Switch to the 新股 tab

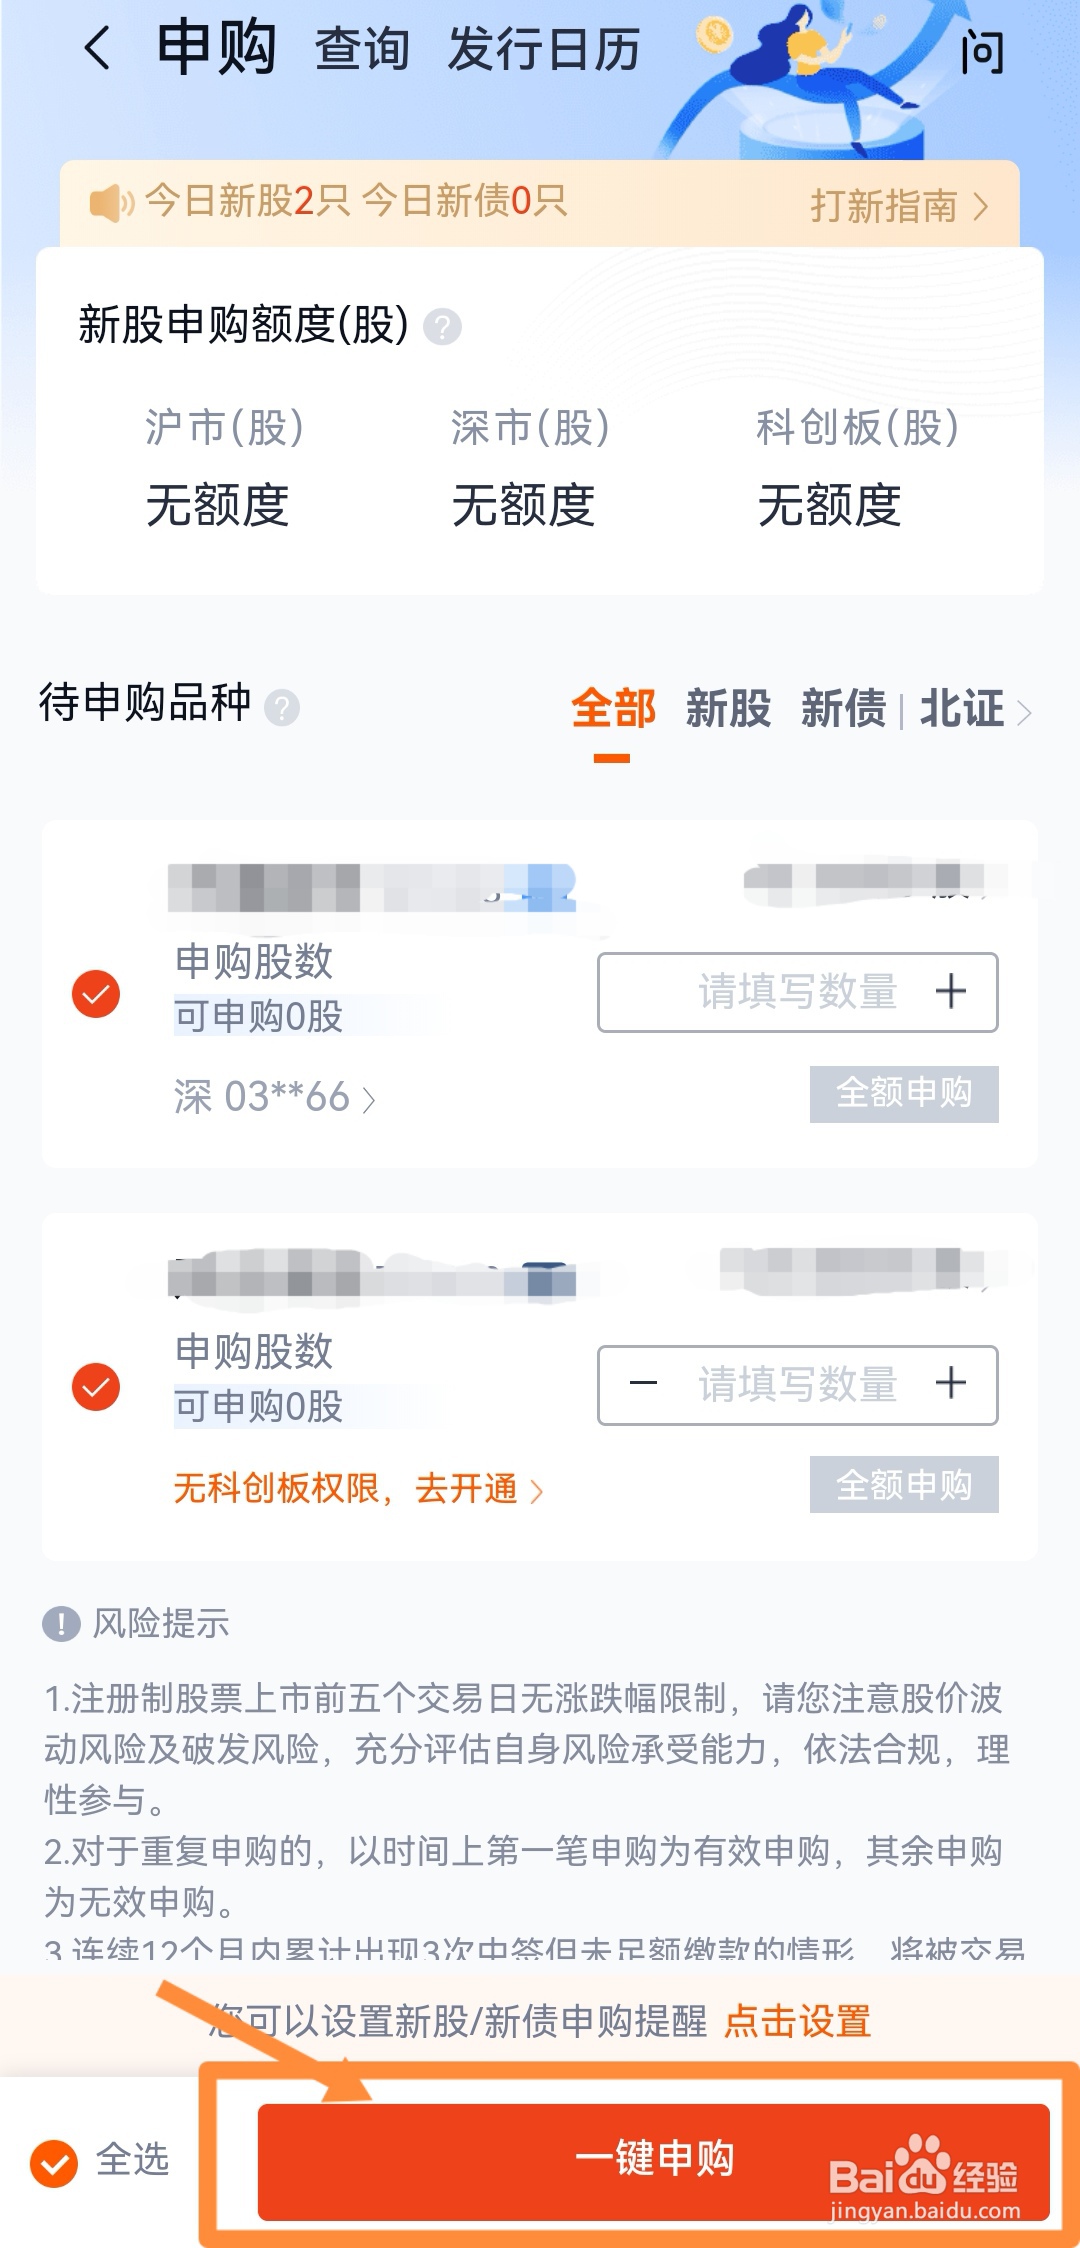click(x=729, y=709)
